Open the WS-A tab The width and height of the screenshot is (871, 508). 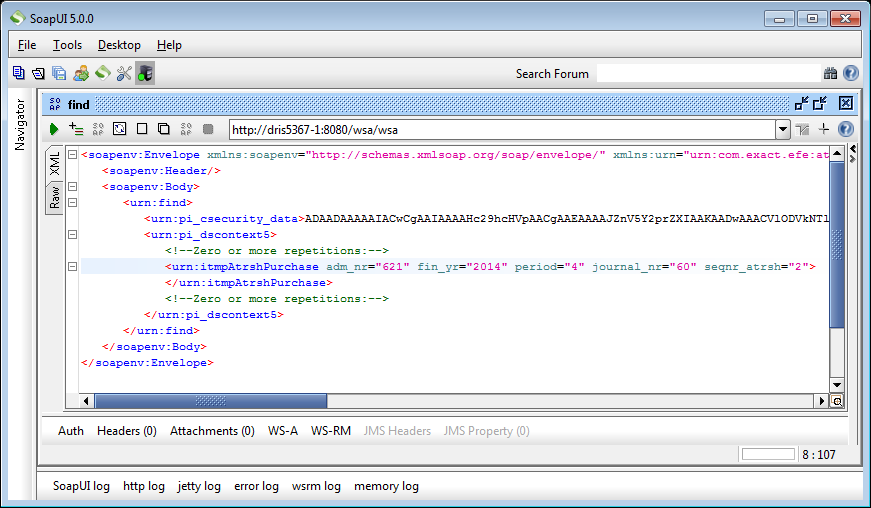[283, 431]
